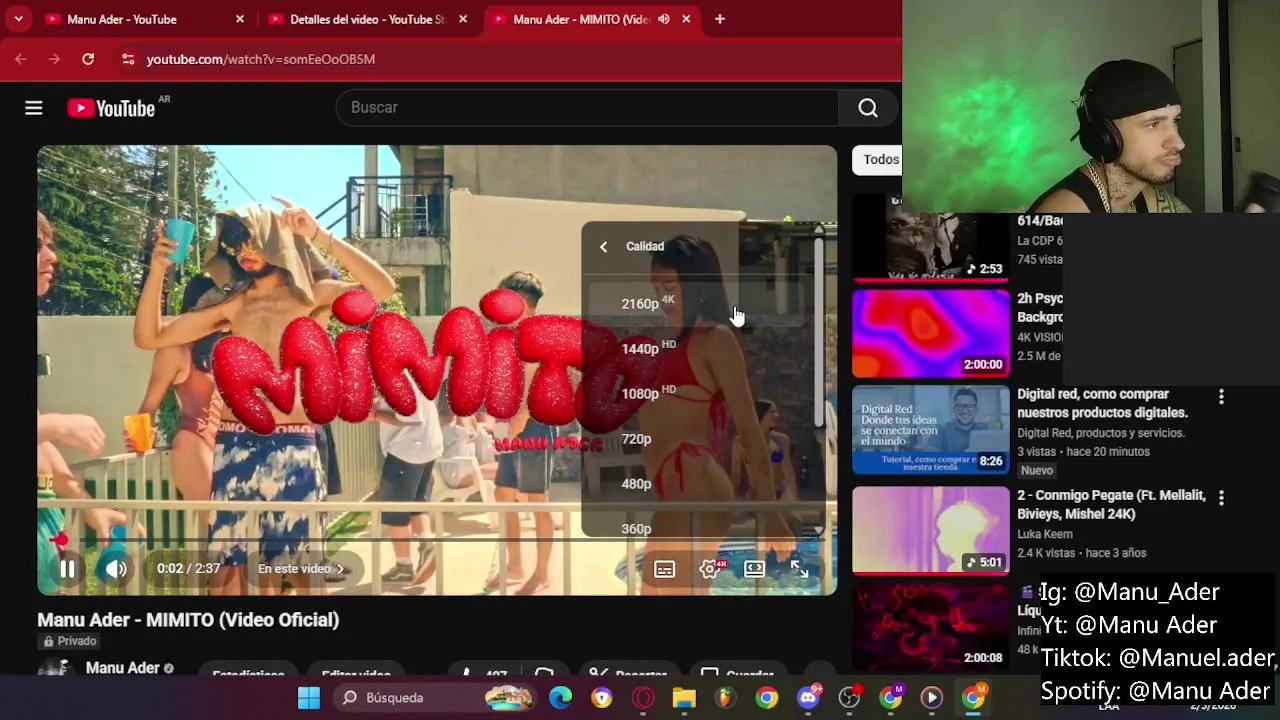Close the 'Detalles del video' tab
Viewport: 1280px width, 720px height.
(x=463, y=19)
